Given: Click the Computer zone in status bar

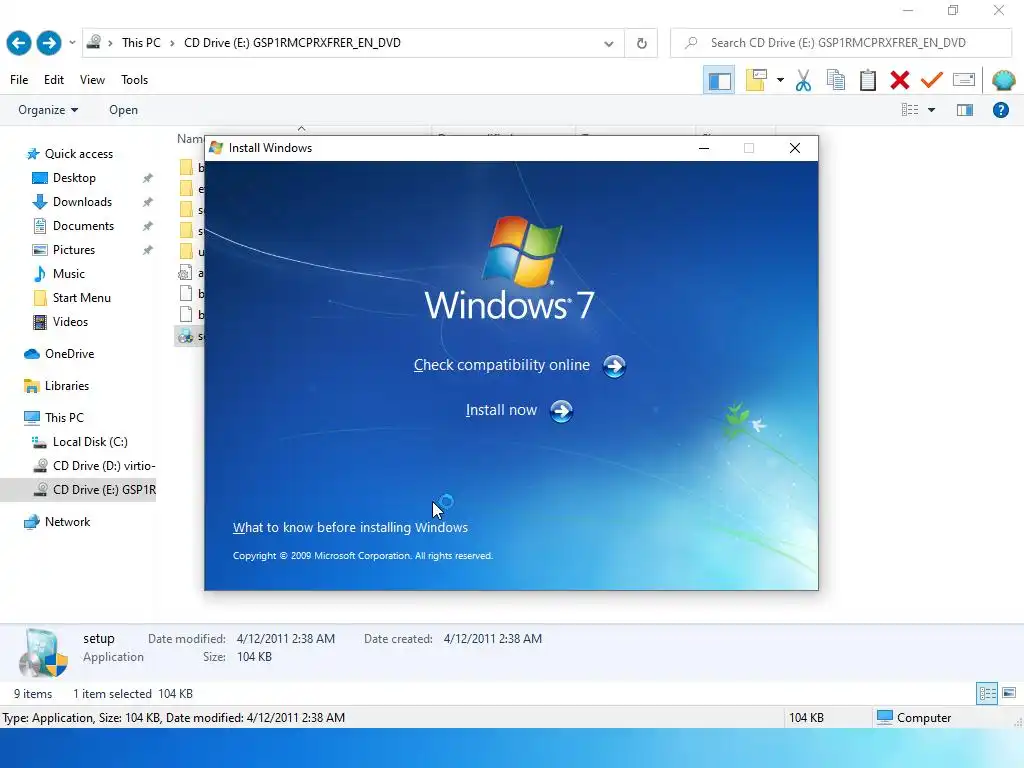Looking at the screenshot, I should 914,718.
